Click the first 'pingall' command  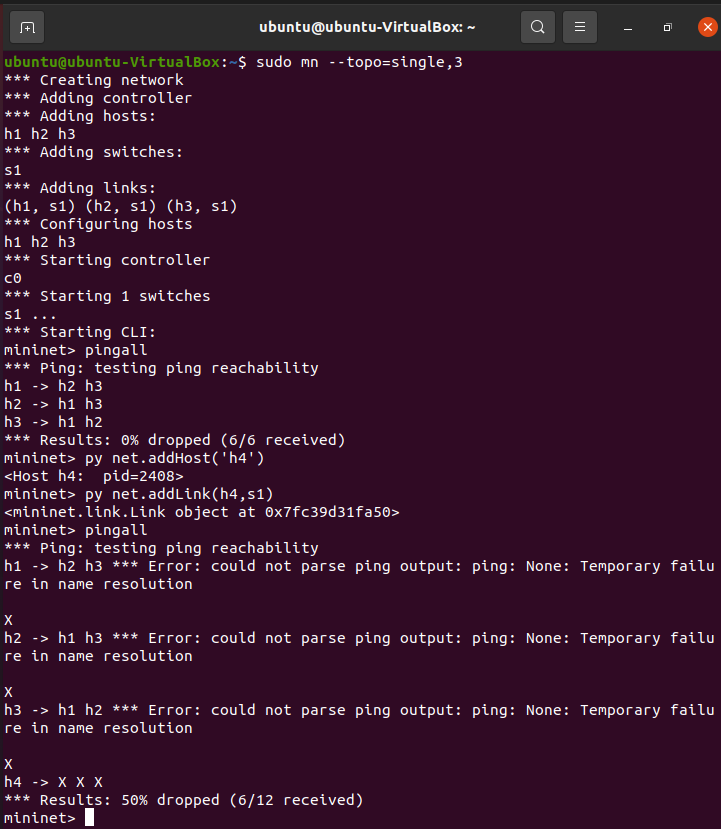point(117,350)
